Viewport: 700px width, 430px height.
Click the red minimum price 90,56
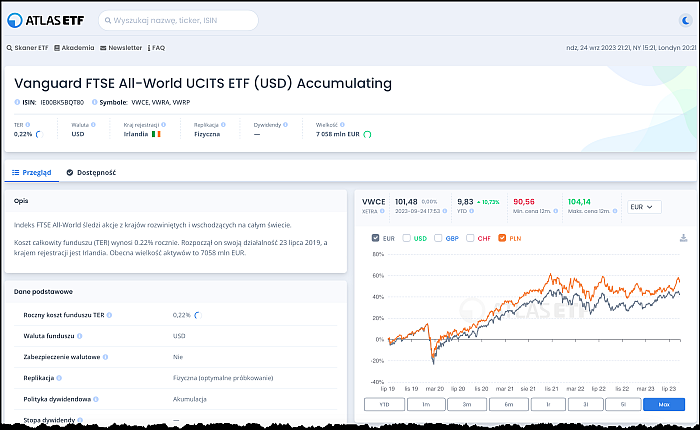pos(524,202)
